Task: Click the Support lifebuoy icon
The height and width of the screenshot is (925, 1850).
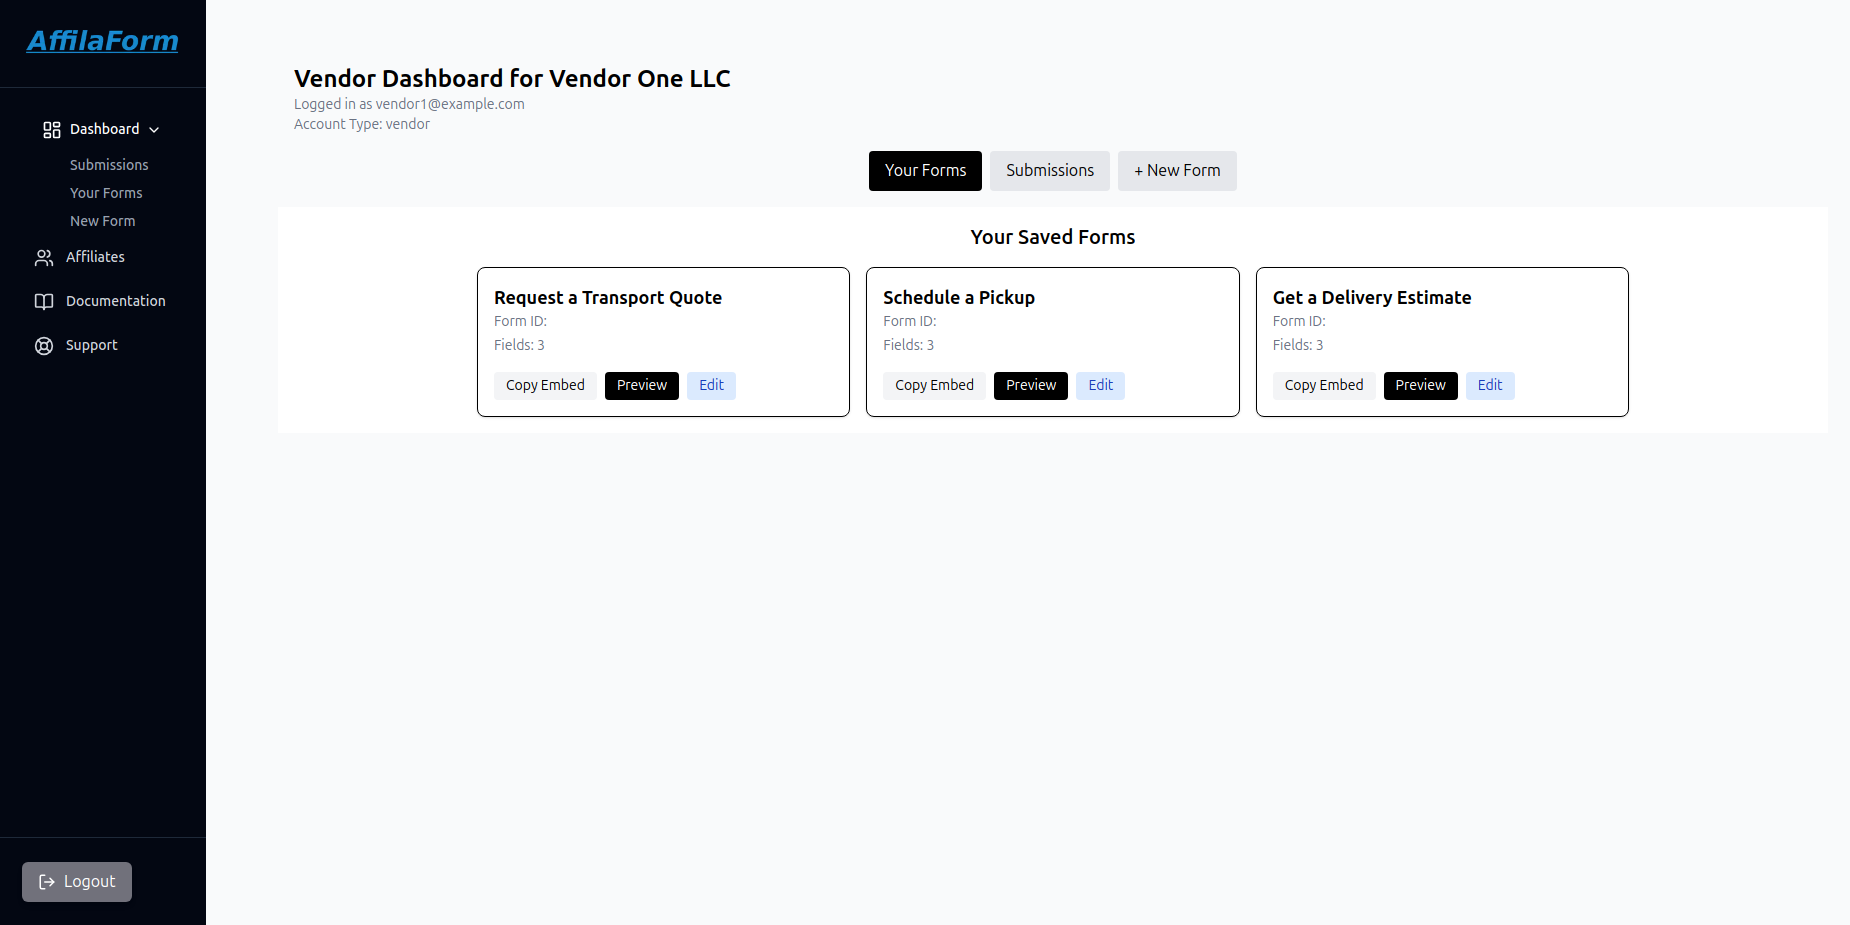Action: [x=44, y=346]
